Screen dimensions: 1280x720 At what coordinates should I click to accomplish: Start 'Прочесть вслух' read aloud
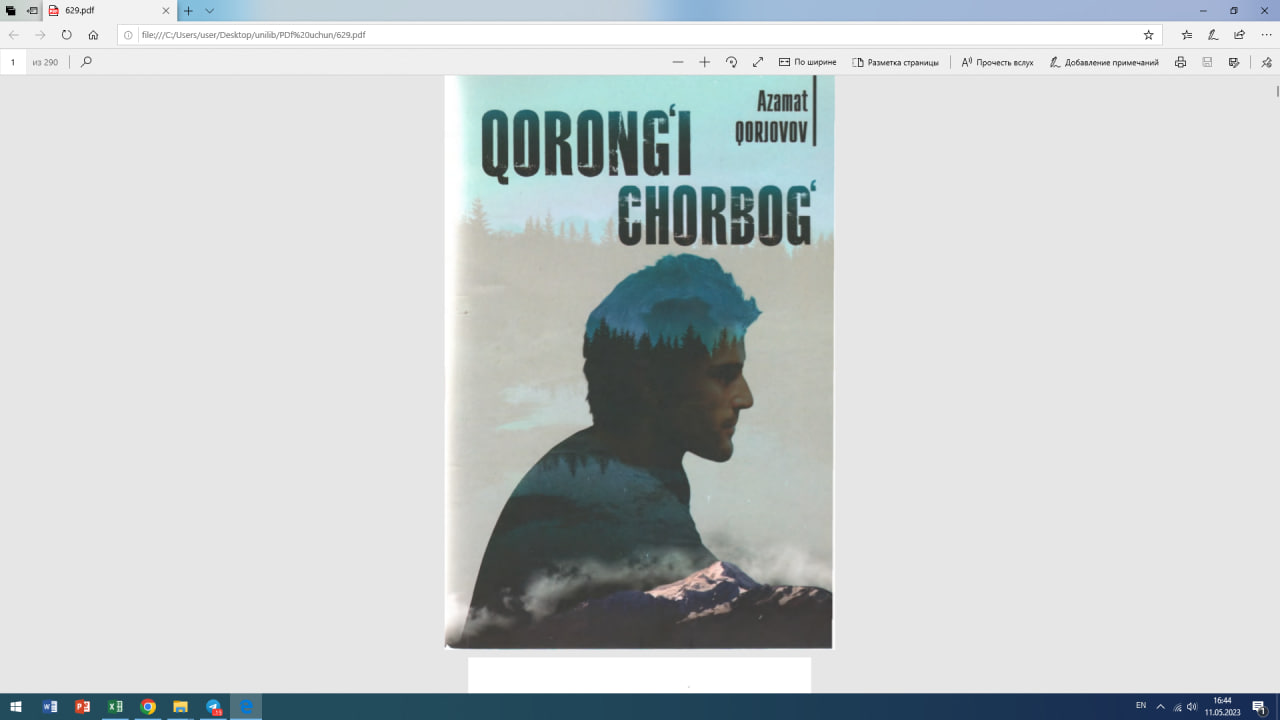(x=996, y=61)
